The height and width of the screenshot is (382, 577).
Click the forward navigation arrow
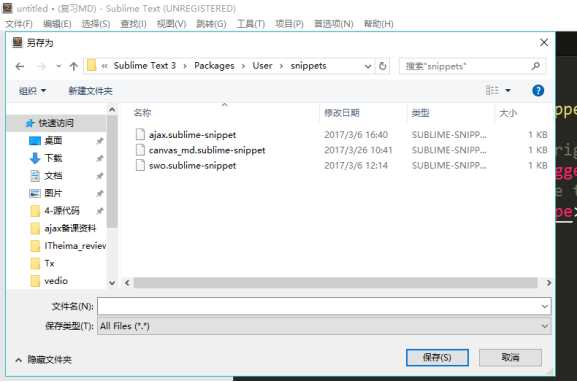pyautogui.click(x=41, y=67)
